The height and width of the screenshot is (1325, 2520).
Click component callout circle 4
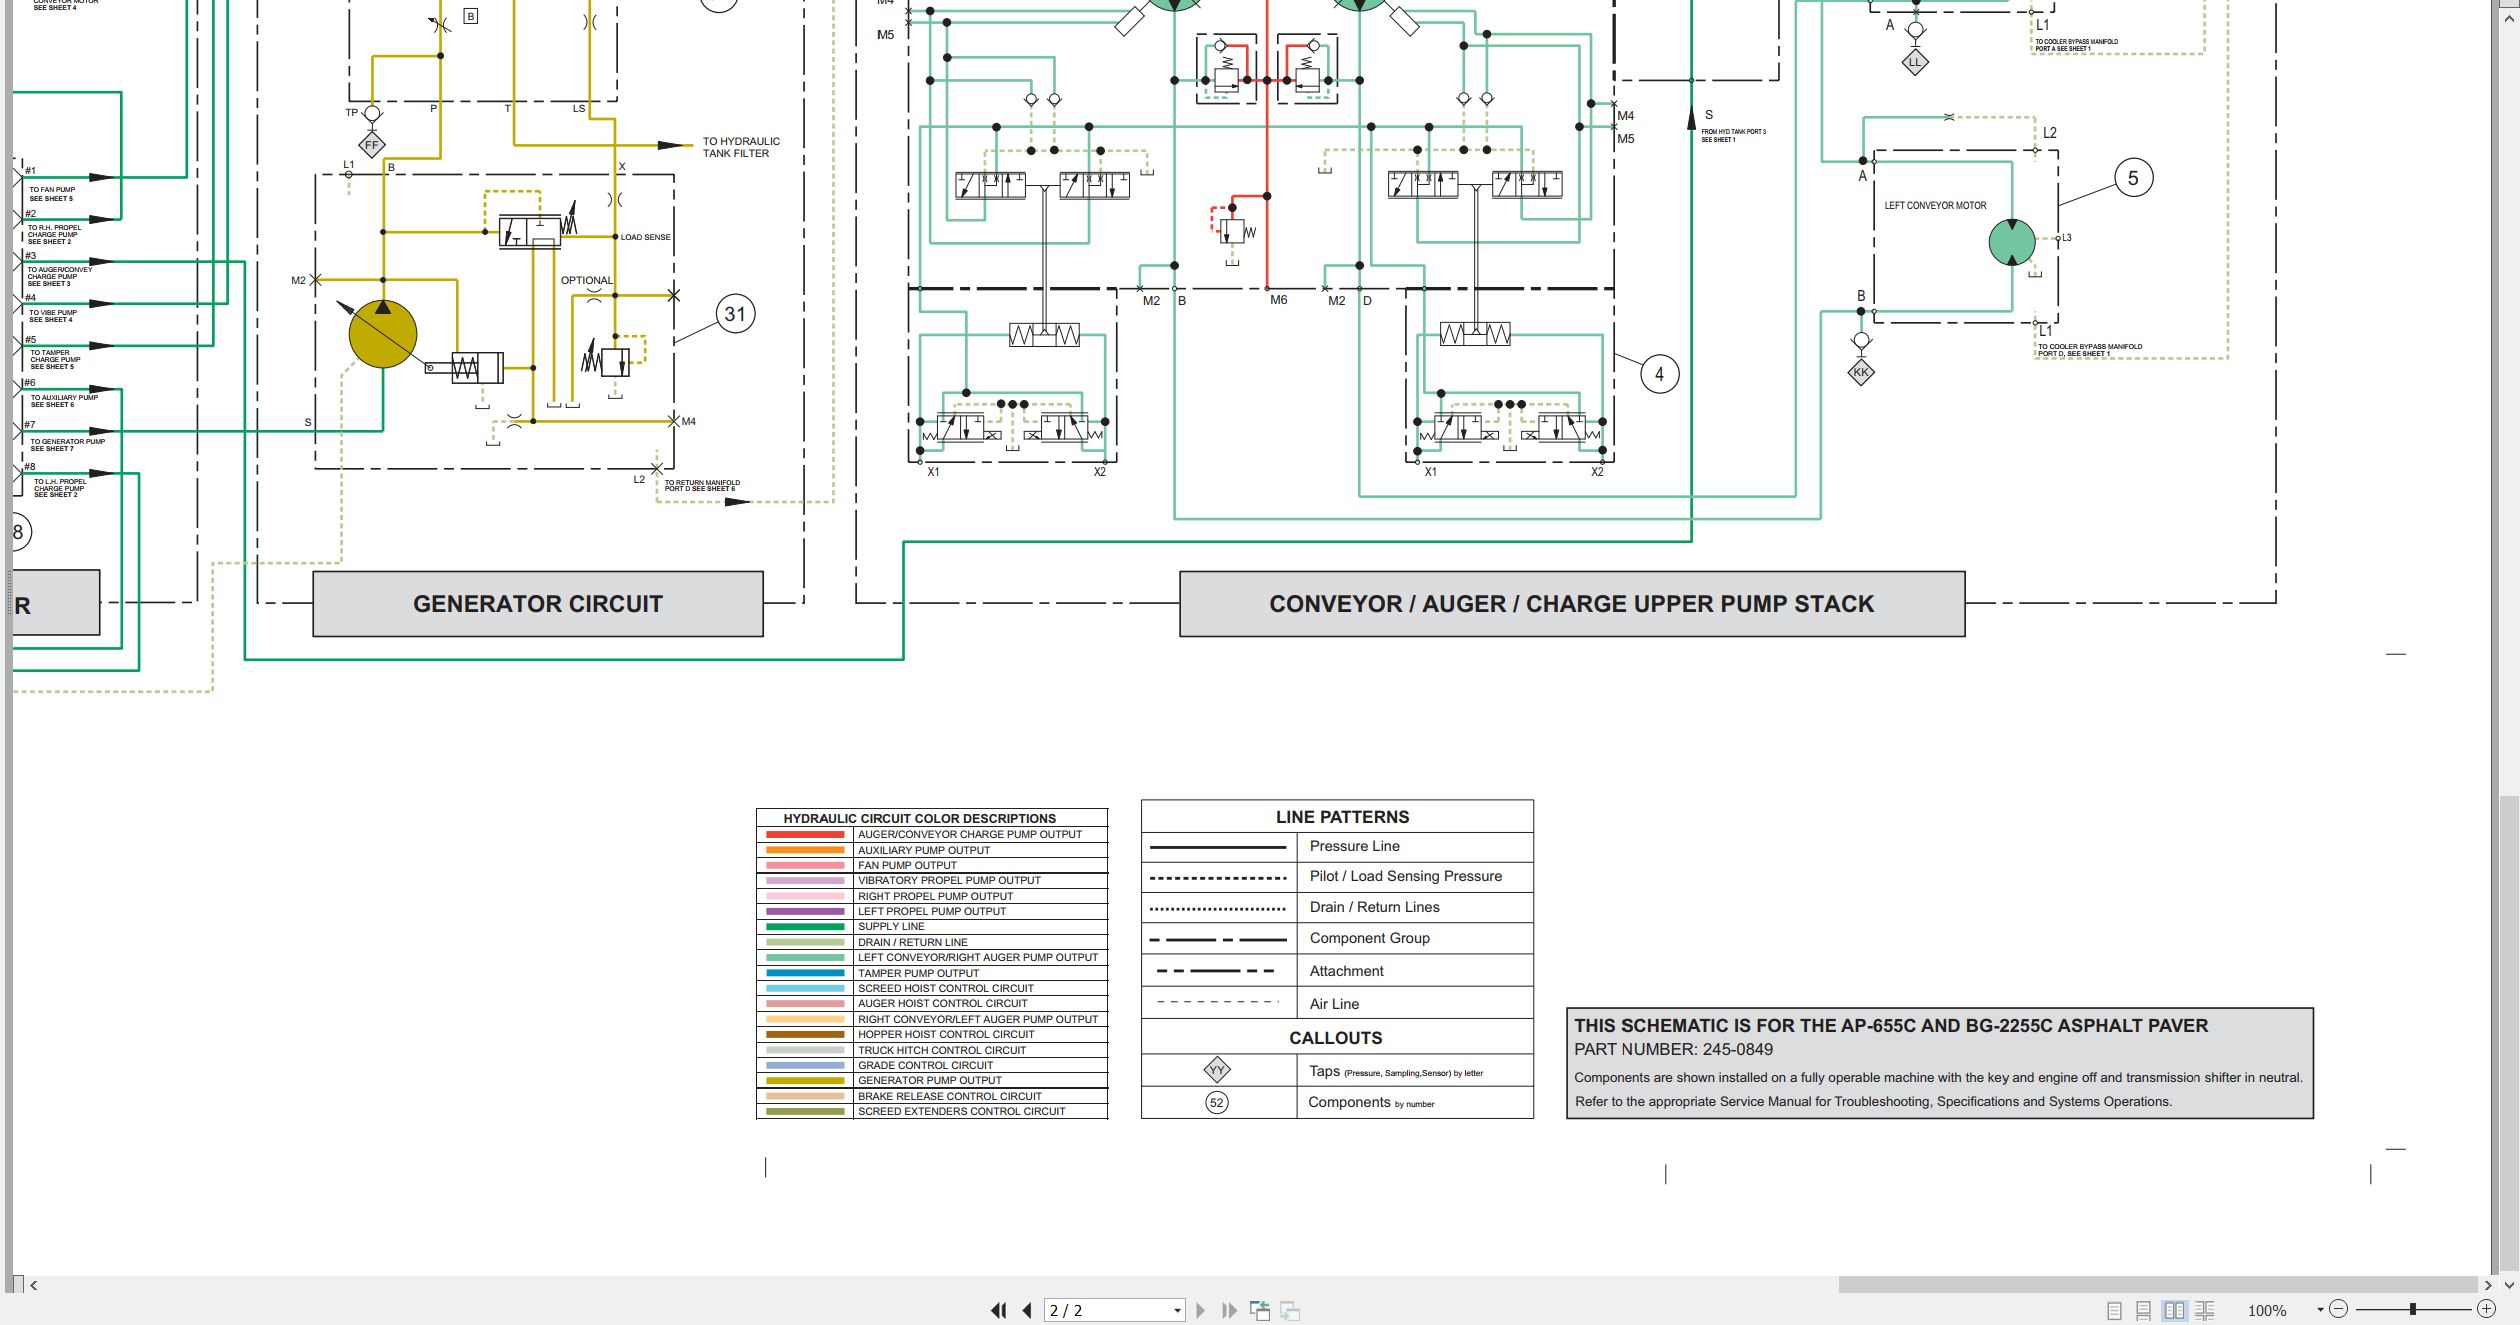(x=1660, y=374)
